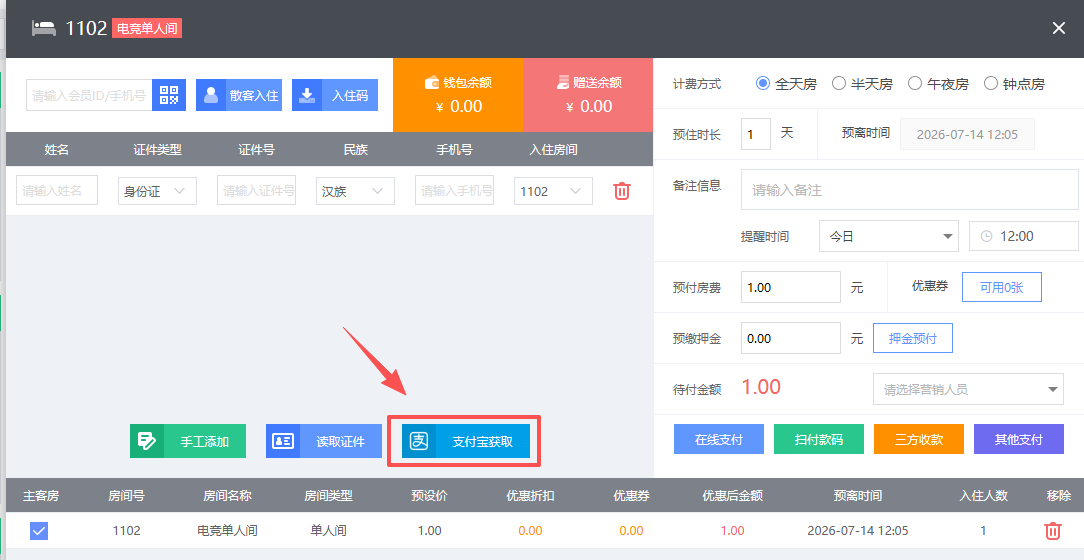The height and width of the screenshot is (560, 1084).
Task: Click 读取证件 read ID button
Action: (324, 441)
